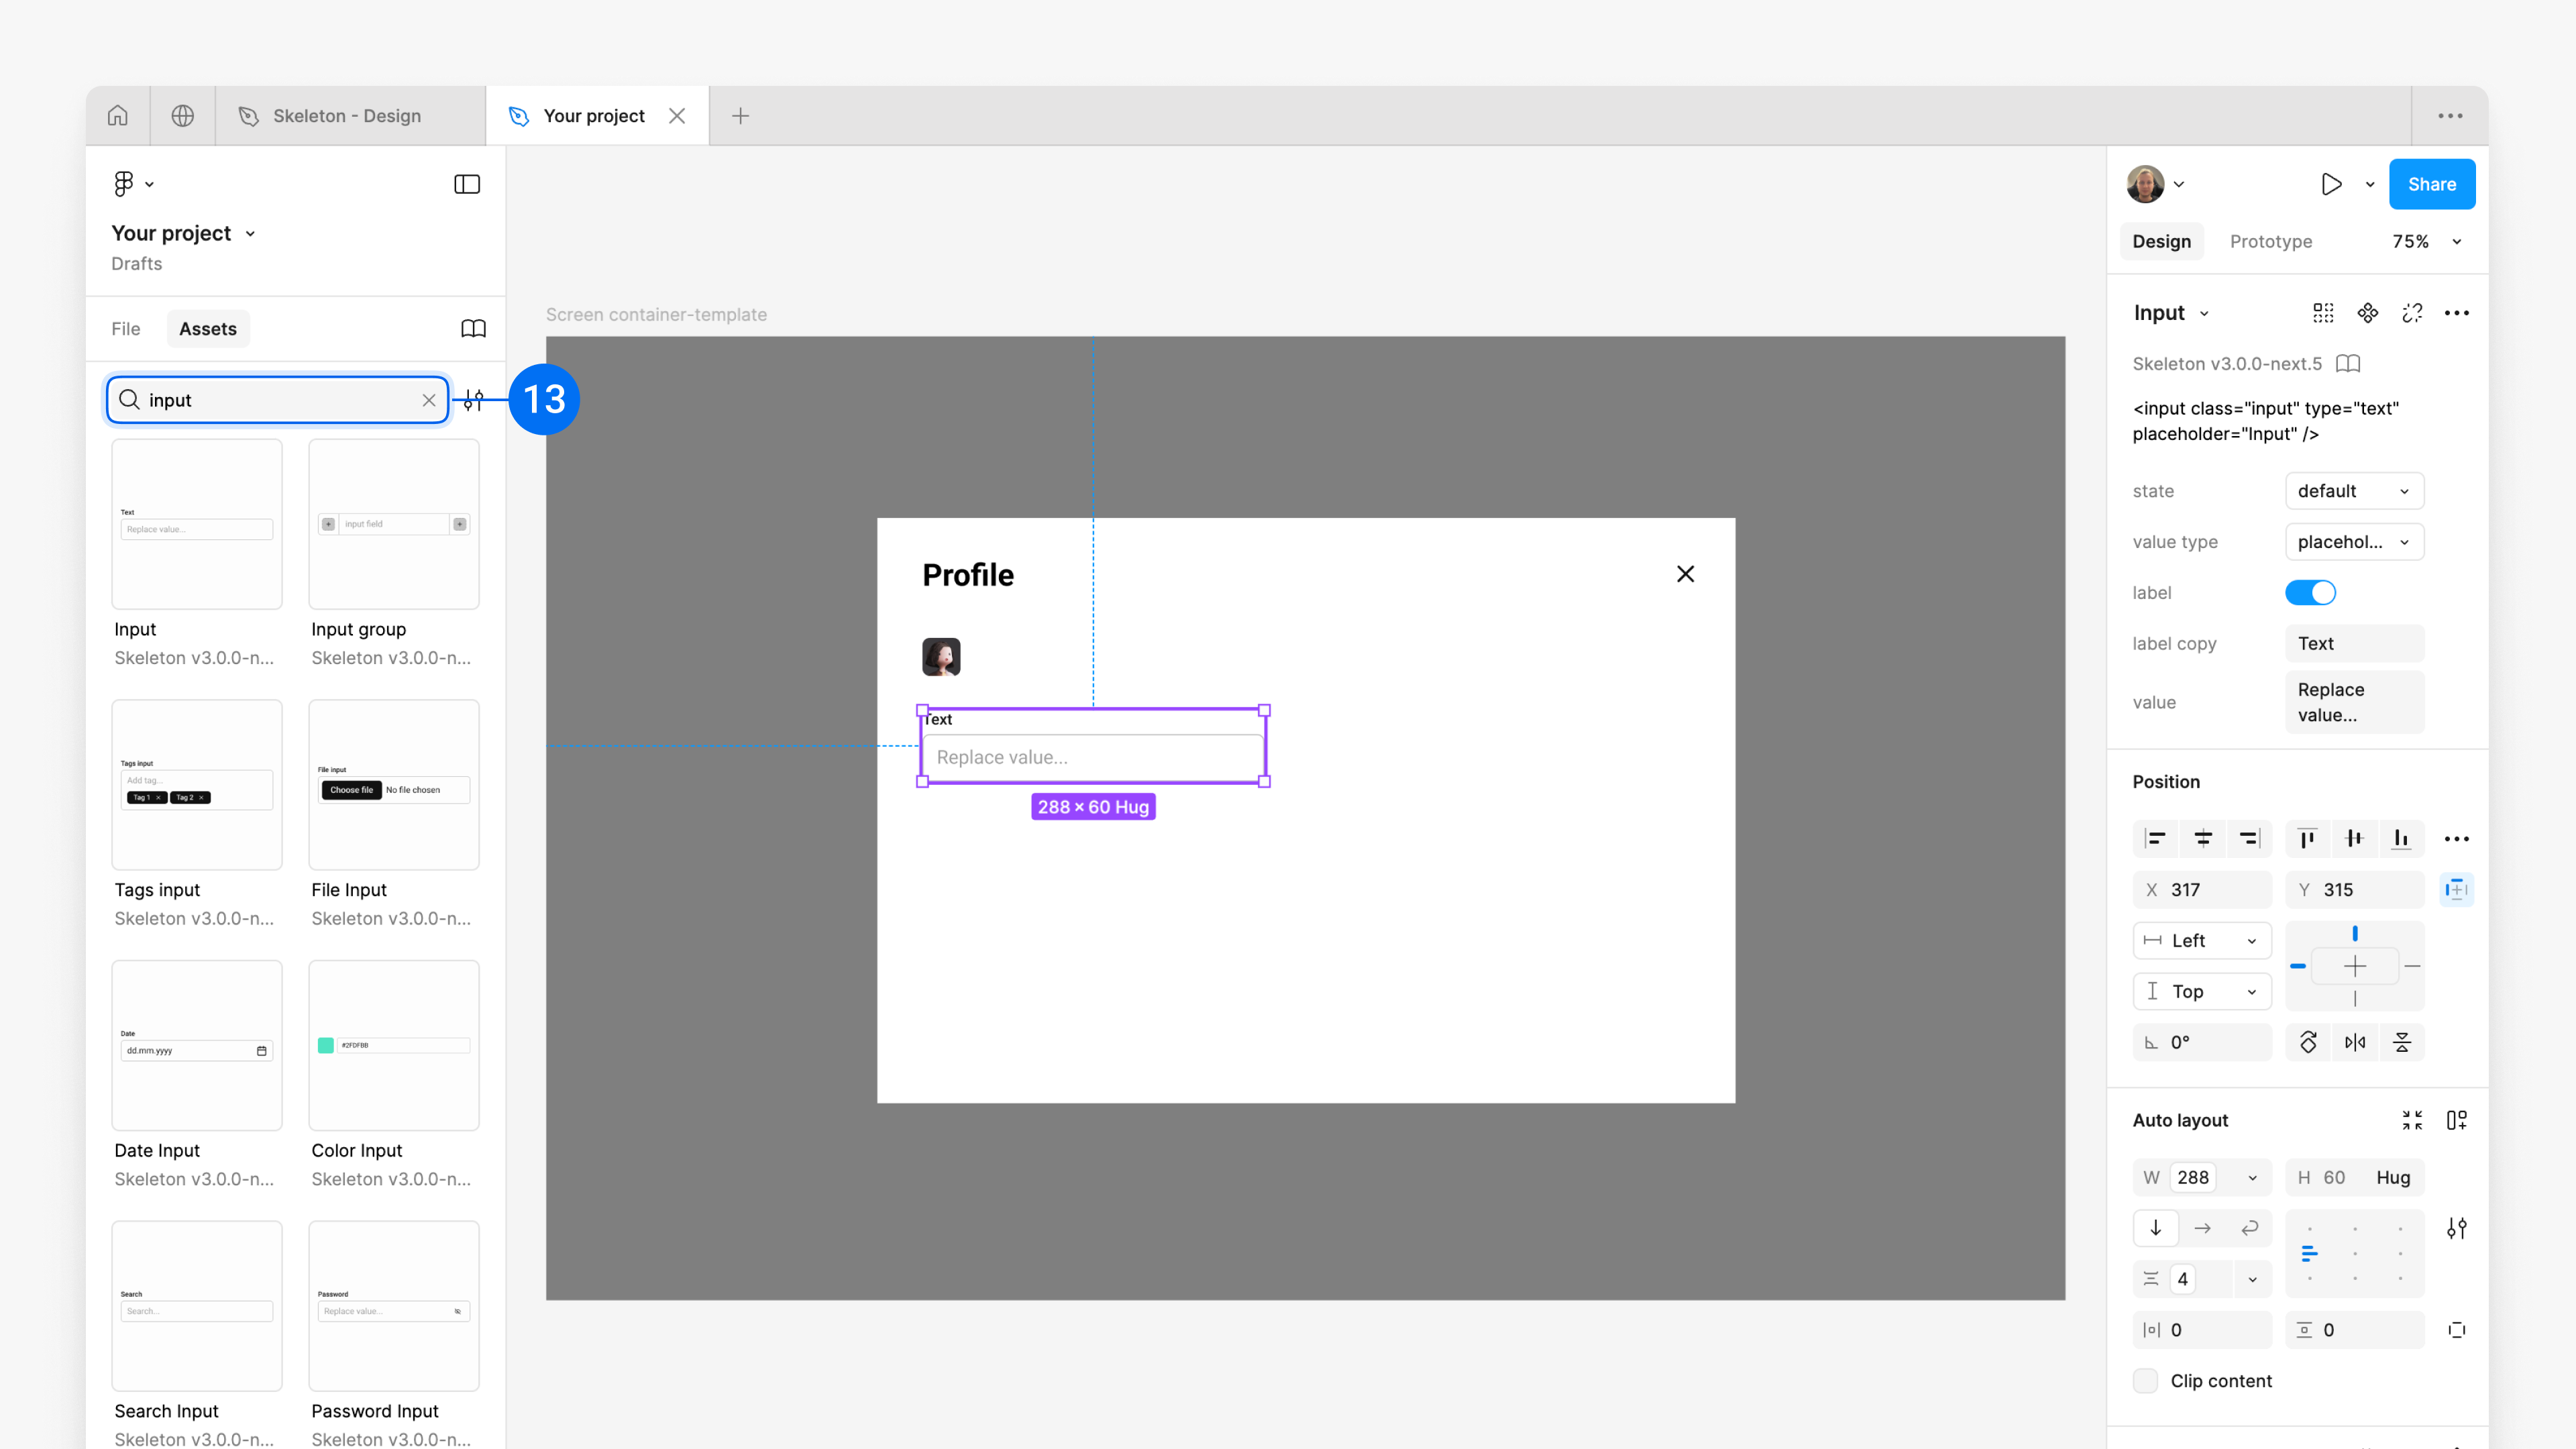This screenshot has height=1449, width=2576.
Task: Click the asset search filter settings icon
Action: point(474,400)
